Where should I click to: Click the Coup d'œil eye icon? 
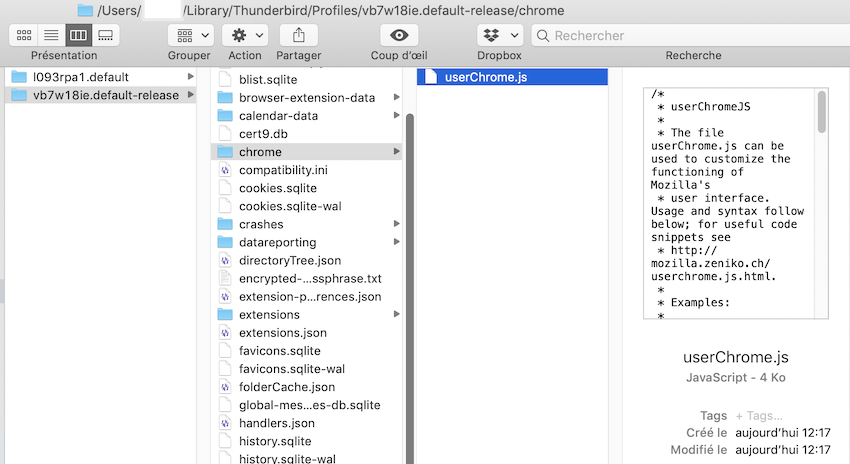pyautogui.click(x=399, y=35)
